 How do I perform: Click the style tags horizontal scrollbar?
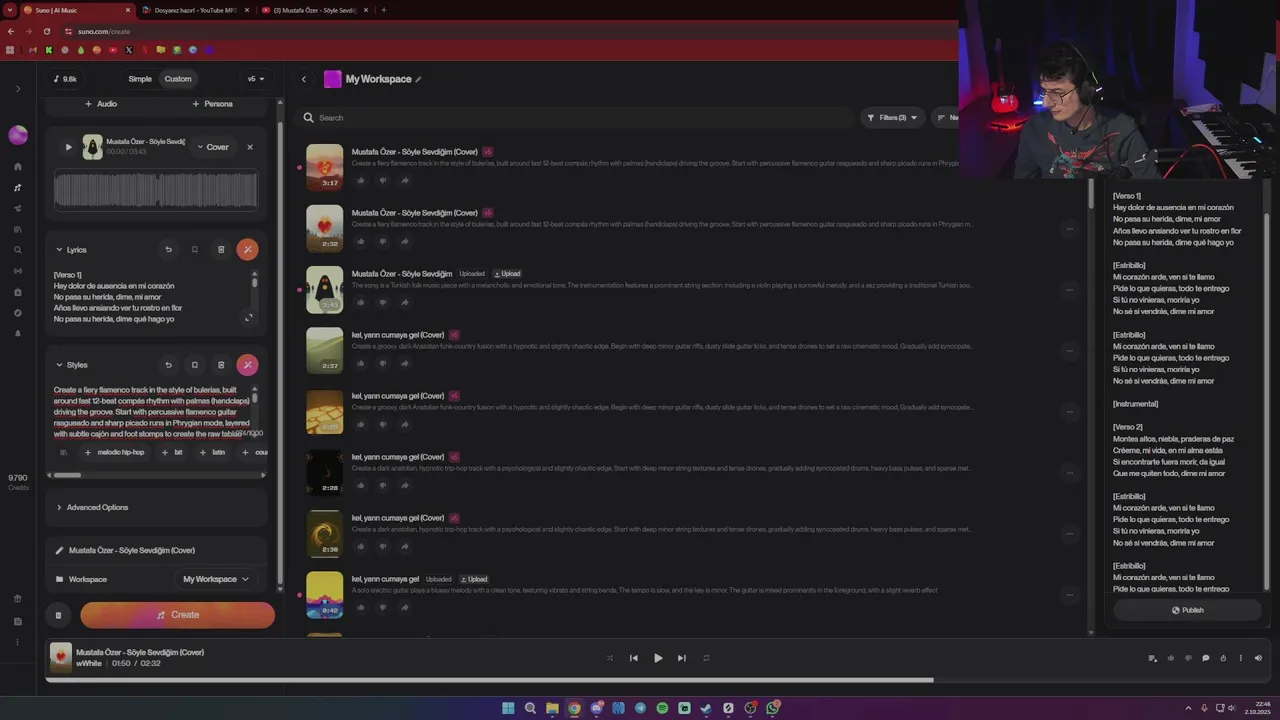(x=66, y=475)
